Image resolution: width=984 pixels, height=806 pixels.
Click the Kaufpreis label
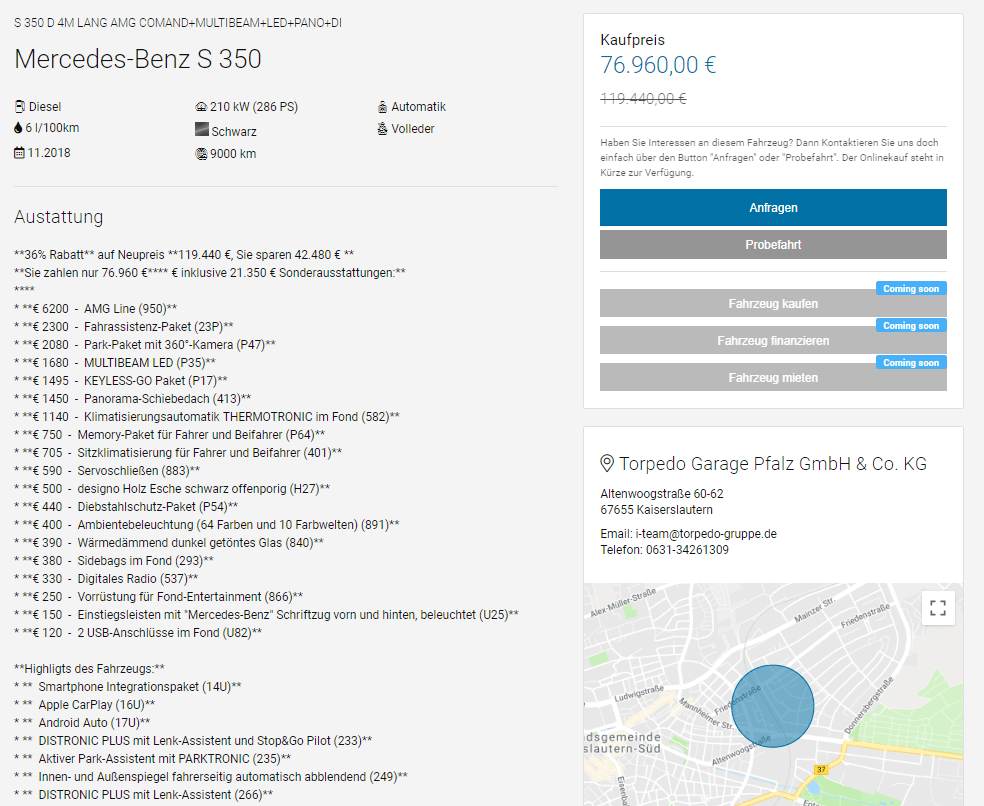[632, 40]
